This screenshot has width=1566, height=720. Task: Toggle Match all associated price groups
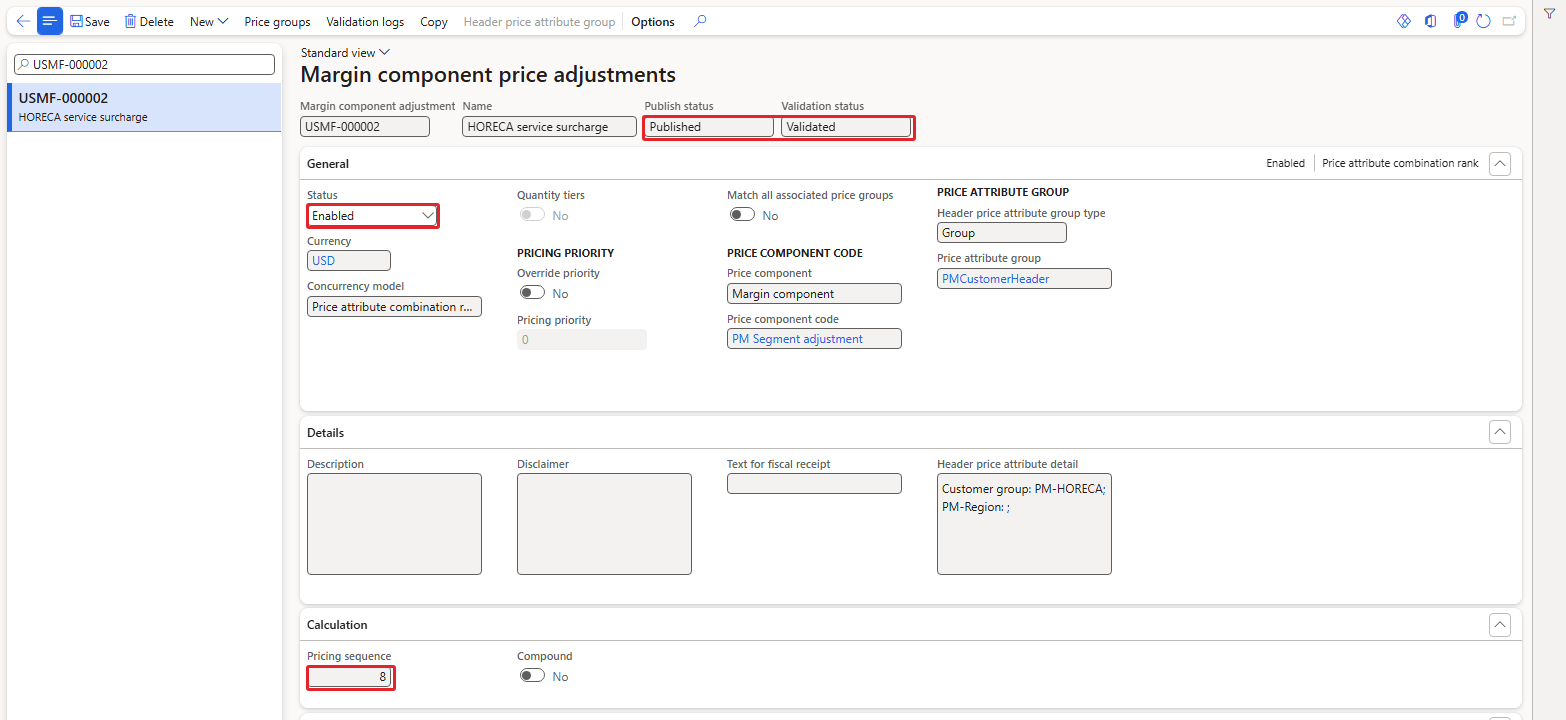(x=742, y=215)
